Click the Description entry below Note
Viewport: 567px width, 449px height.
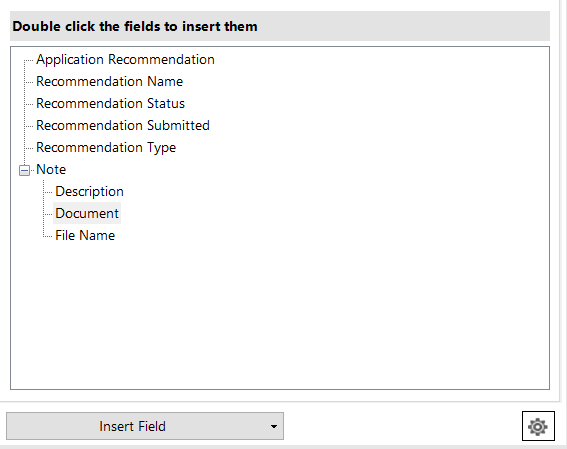89,192
